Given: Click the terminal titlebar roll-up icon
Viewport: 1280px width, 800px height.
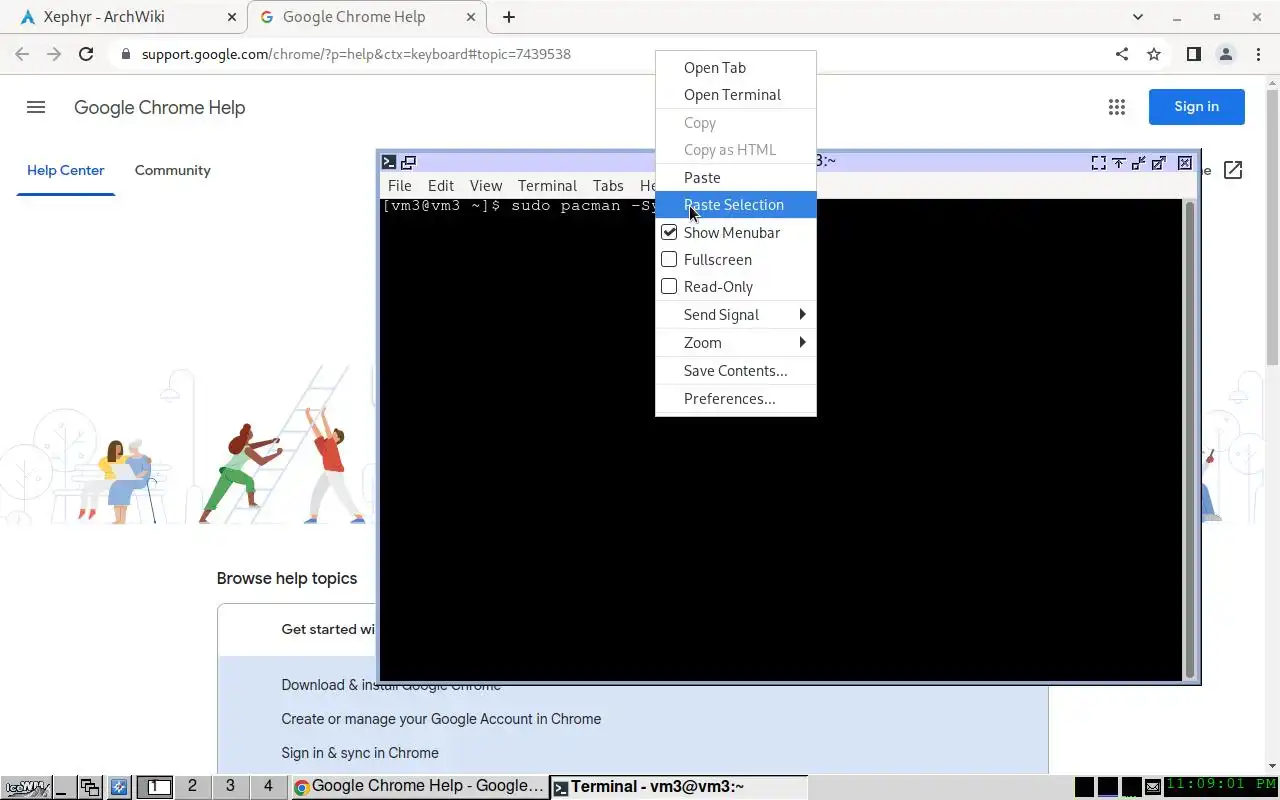Looking at the screenshot, I should [1119, 162].
